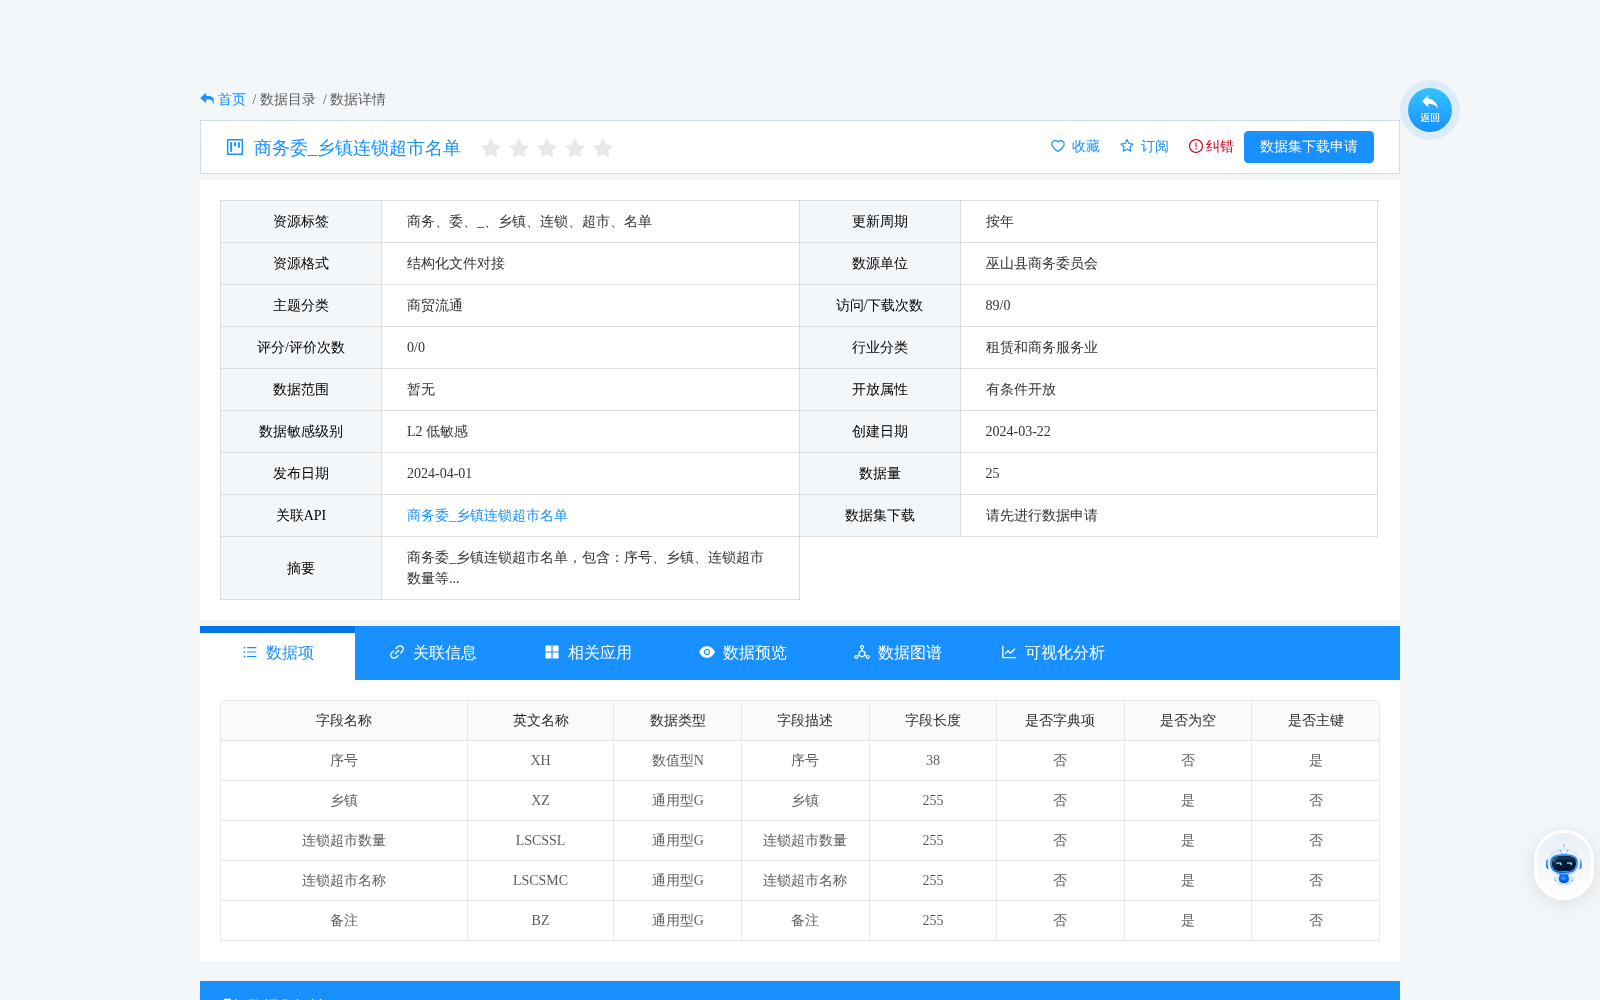Click the 有条件开放 open attribute value
Image resolution: width=1600 pixels, height=1000 pixels.
pyautogui.click(x=1021, y=390)
